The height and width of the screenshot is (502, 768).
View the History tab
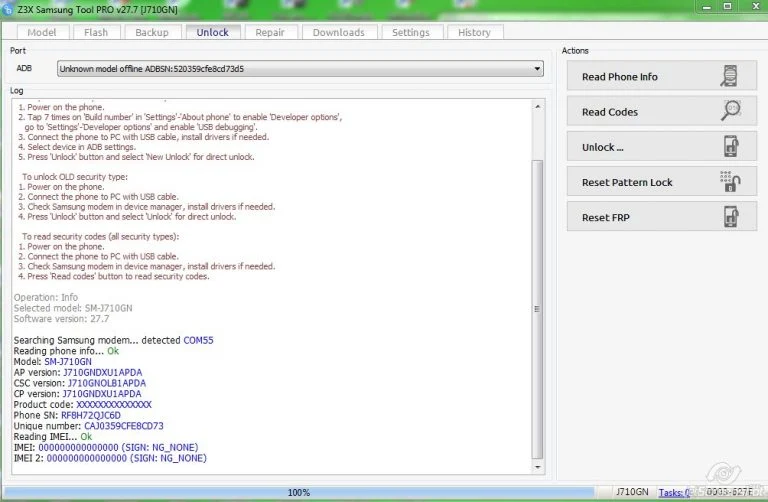point(474,32)
